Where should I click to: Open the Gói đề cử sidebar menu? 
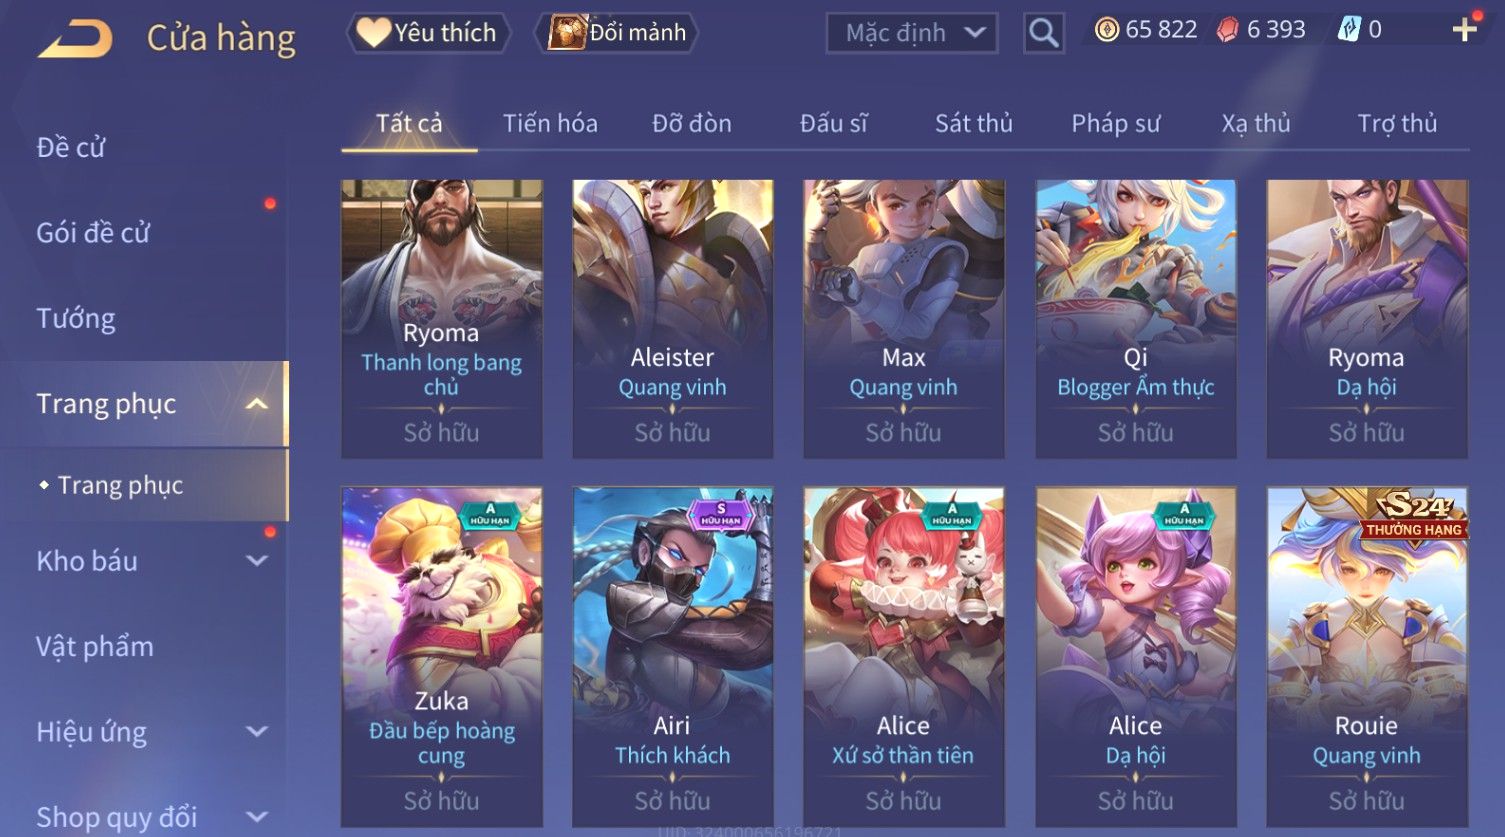[x=93, y=233]
